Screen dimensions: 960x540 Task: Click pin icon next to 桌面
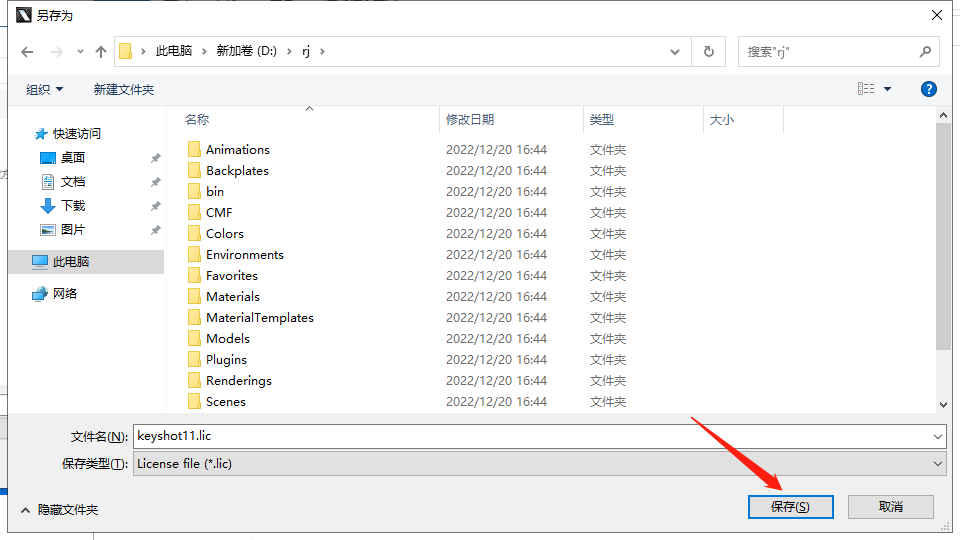[156, 158]
